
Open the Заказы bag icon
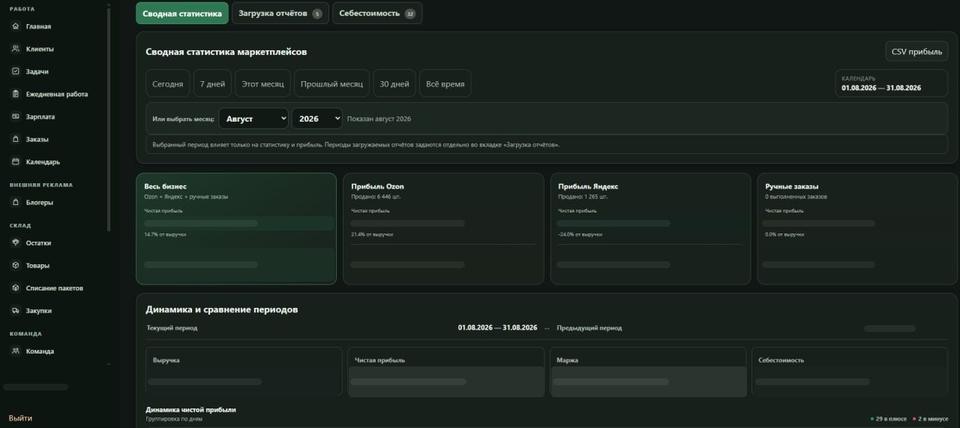tap(16, 139)
